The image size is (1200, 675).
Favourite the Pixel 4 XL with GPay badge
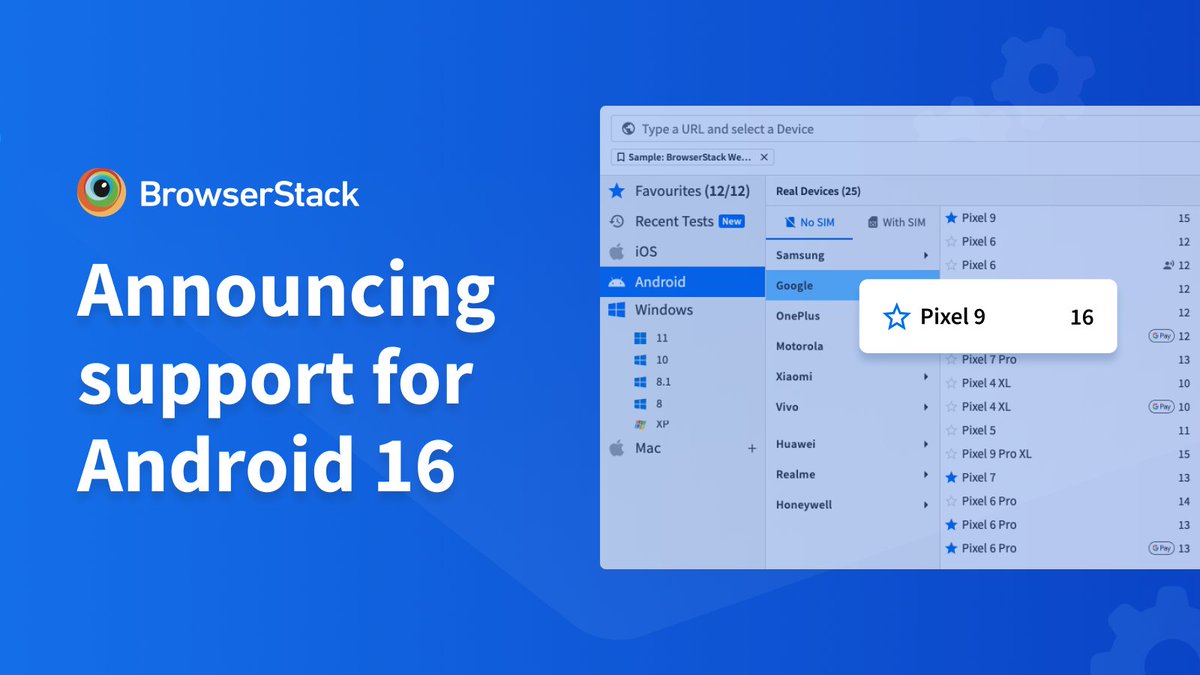pos(951,407)
